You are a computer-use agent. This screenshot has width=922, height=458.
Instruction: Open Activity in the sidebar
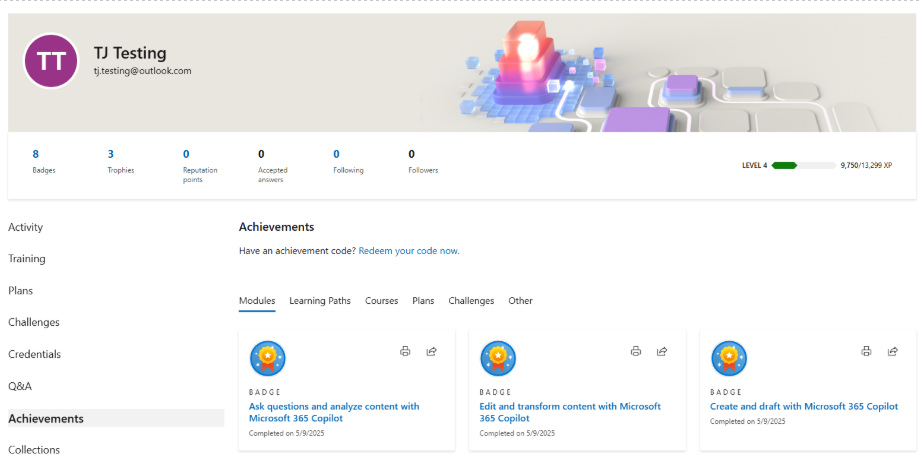pyautogui.click(x=25, y=227)
